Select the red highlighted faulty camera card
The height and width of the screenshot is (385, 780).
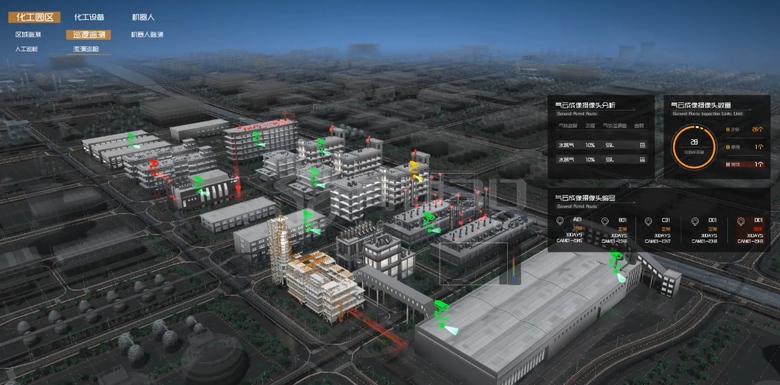point(750,231)
